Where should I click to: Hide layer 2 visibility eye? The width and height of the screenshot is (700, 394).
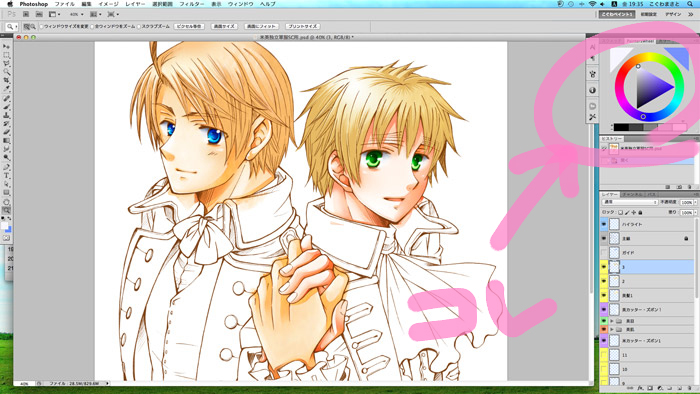[x=604, y=282]
